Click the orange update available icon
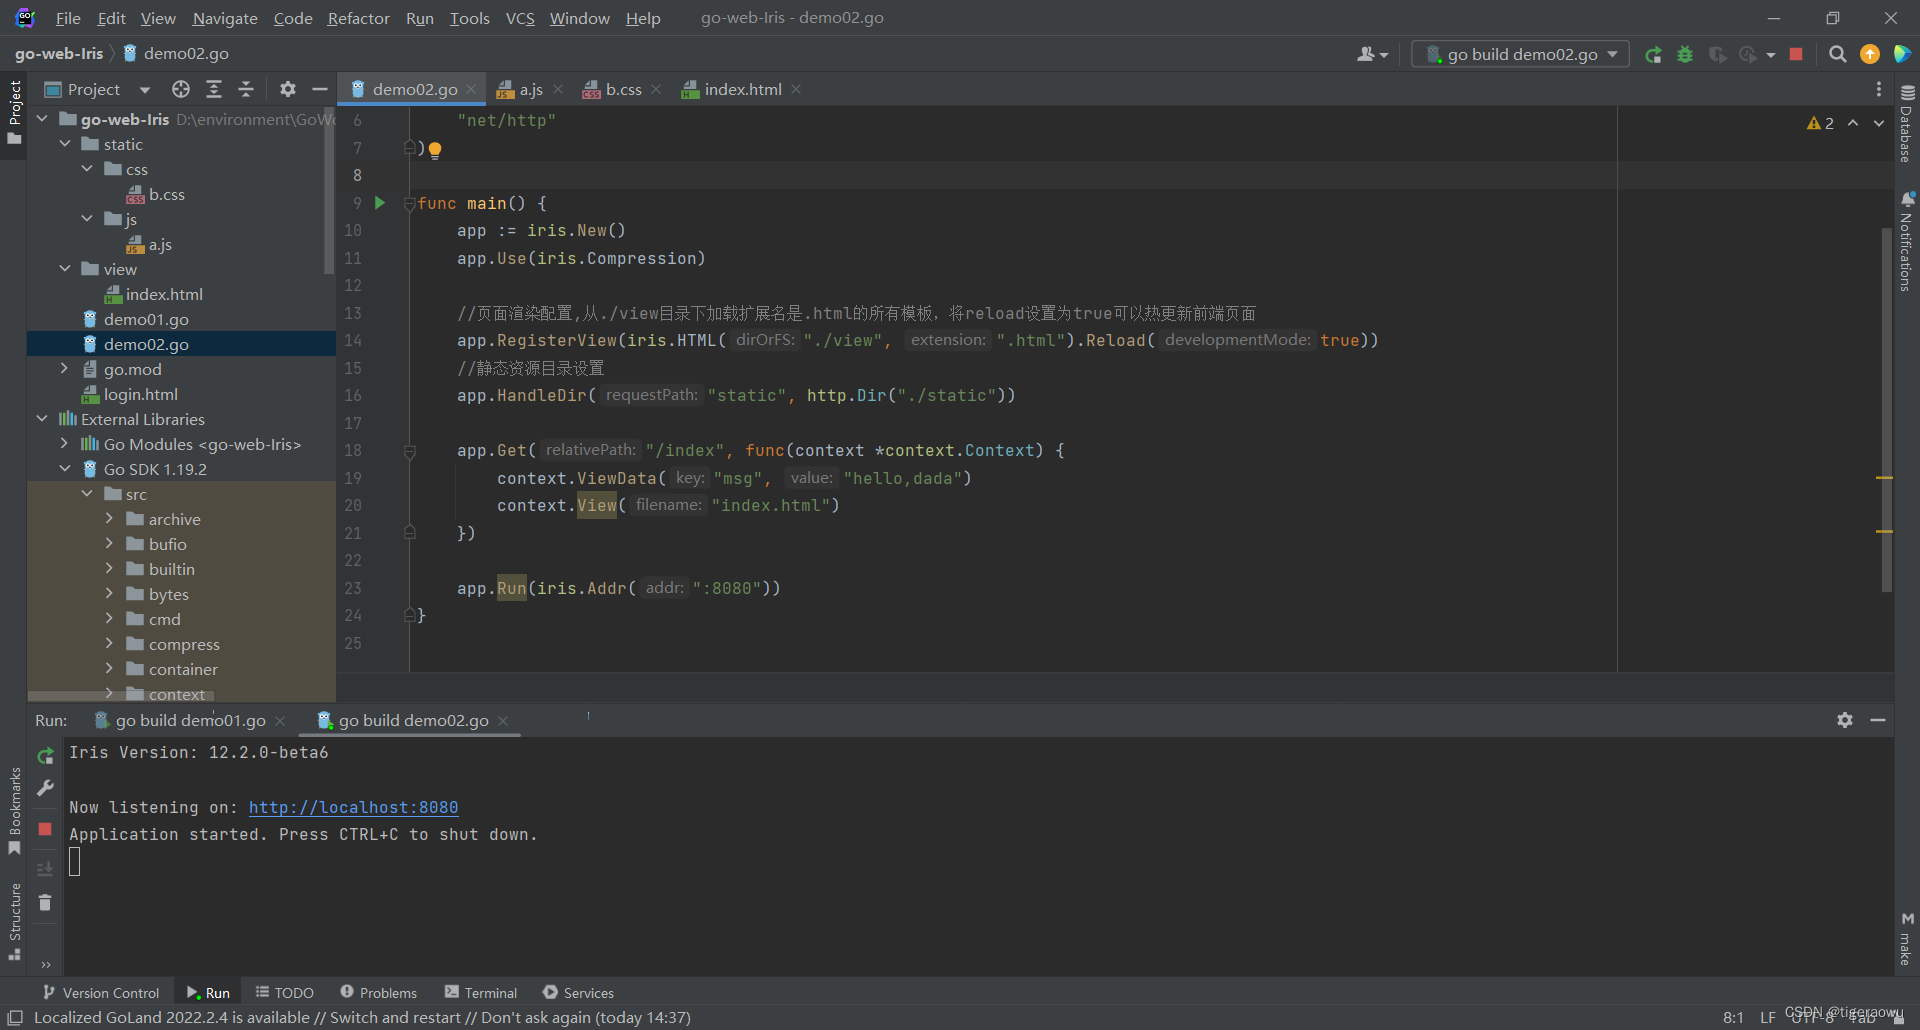Screen dimensions: 1920x1030 [x=1869, y=55]
